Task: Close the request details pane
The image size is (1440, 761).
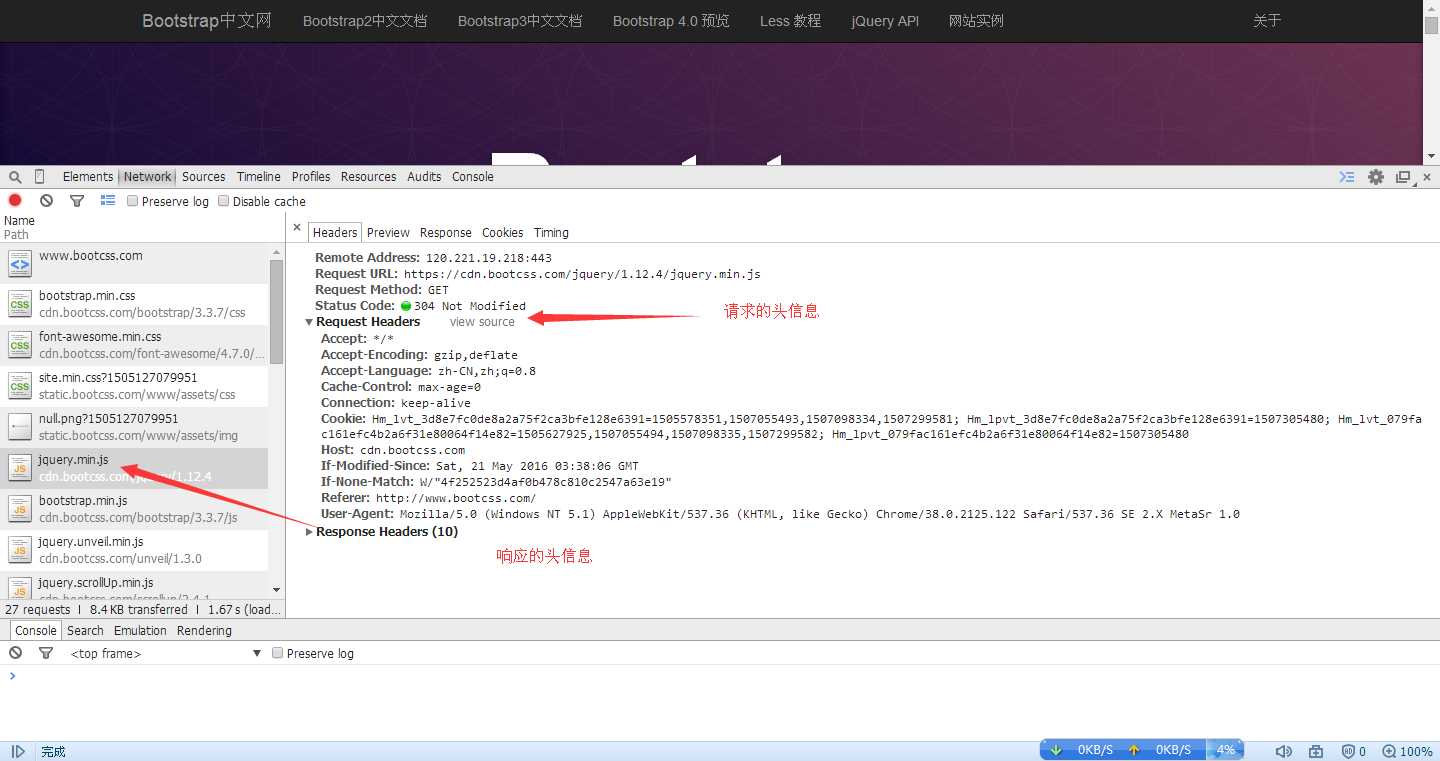Action: 297,228
